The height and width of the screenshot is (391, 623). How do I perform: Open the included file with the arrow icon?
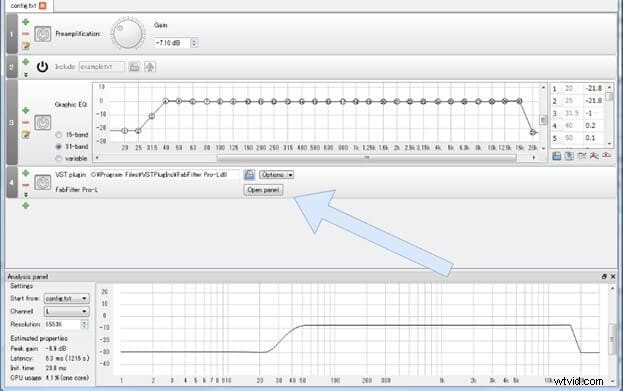(x=150, y=67)
